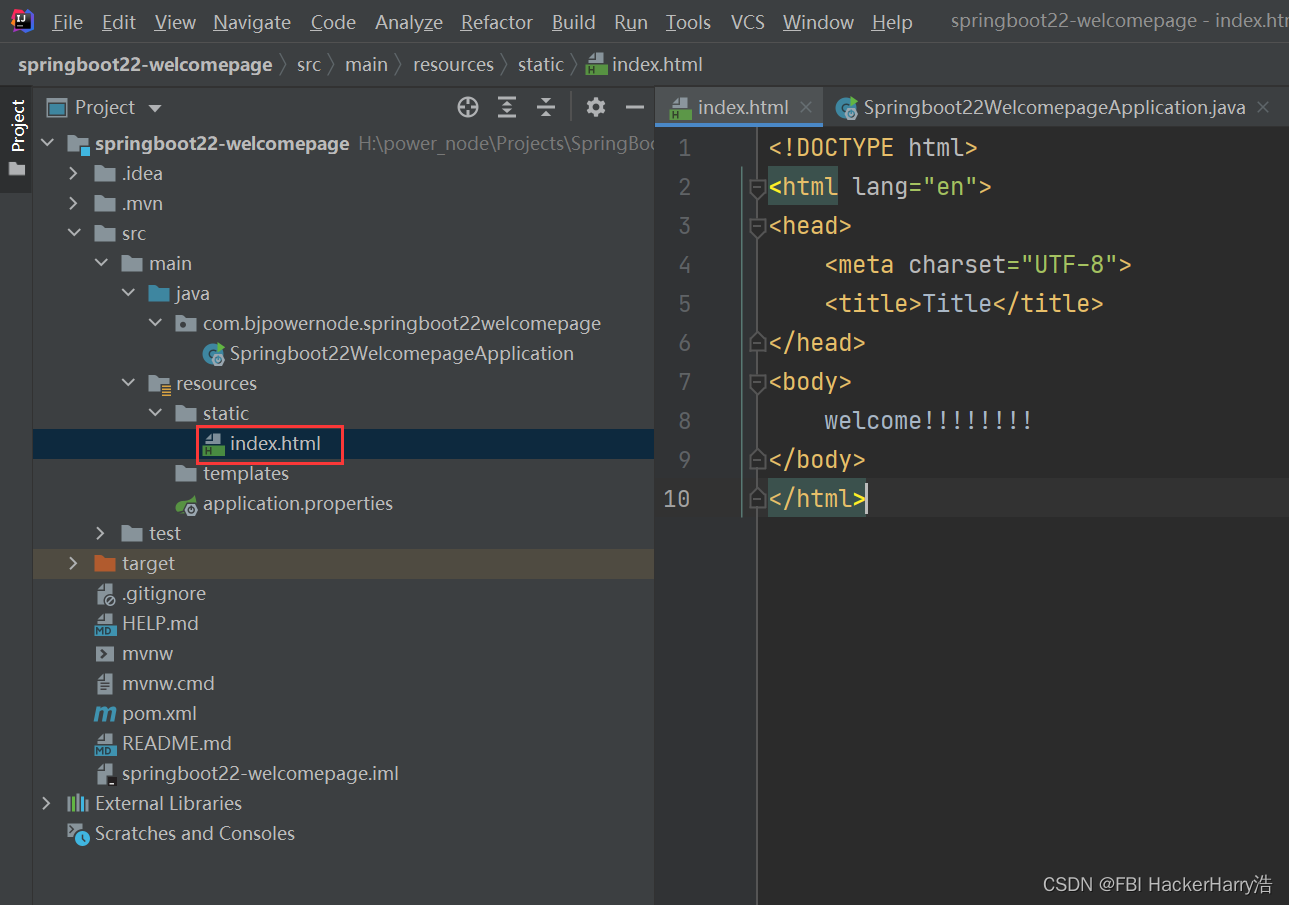1289x905 pixels.
Task: Open the Window menu
Action: (819, 22)
